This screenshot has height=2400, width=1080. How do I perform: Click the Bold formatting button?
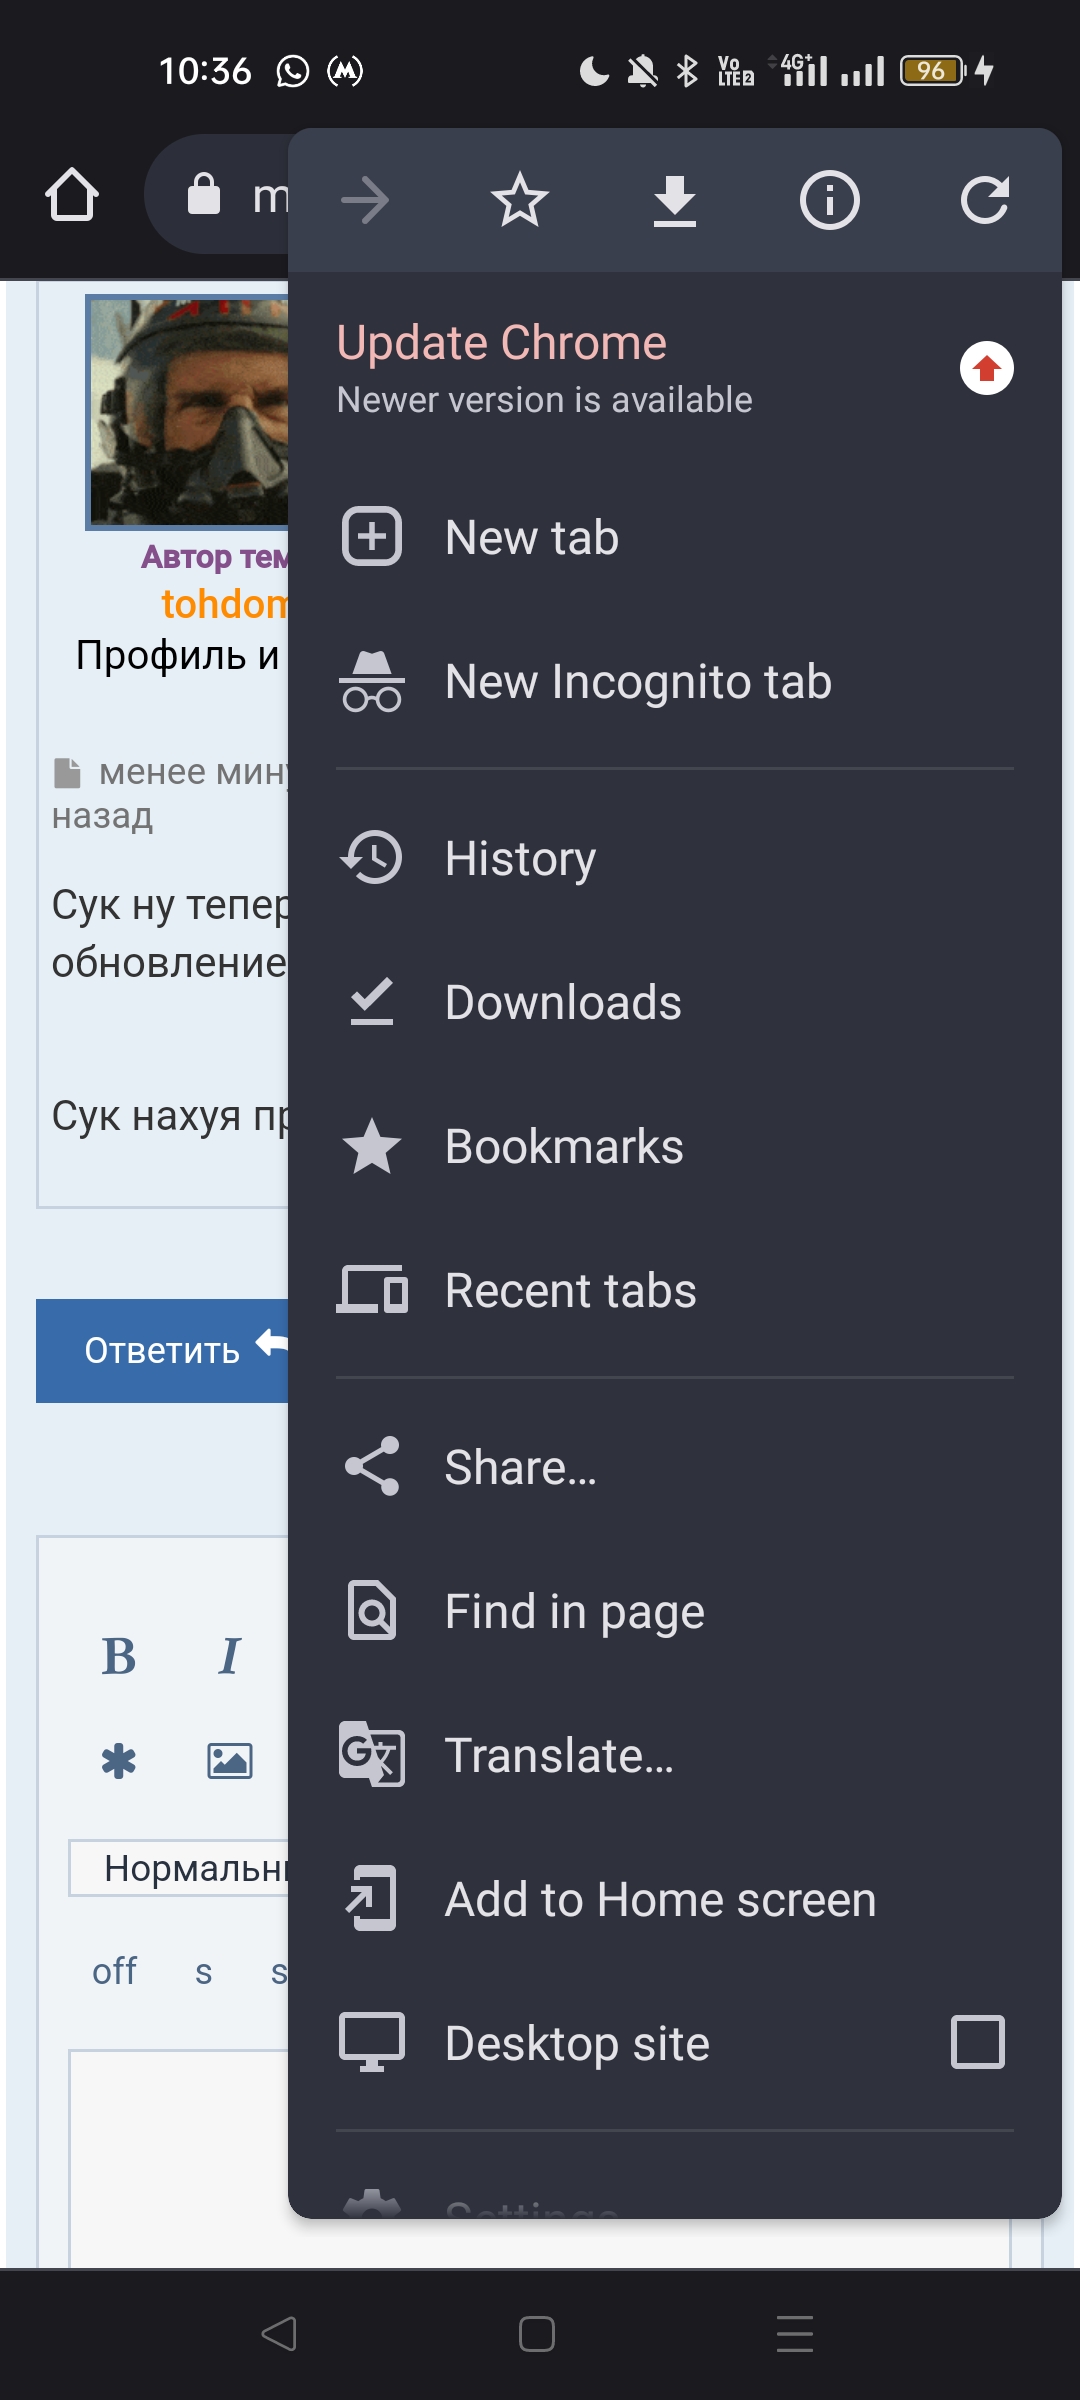coord(119,1657)
